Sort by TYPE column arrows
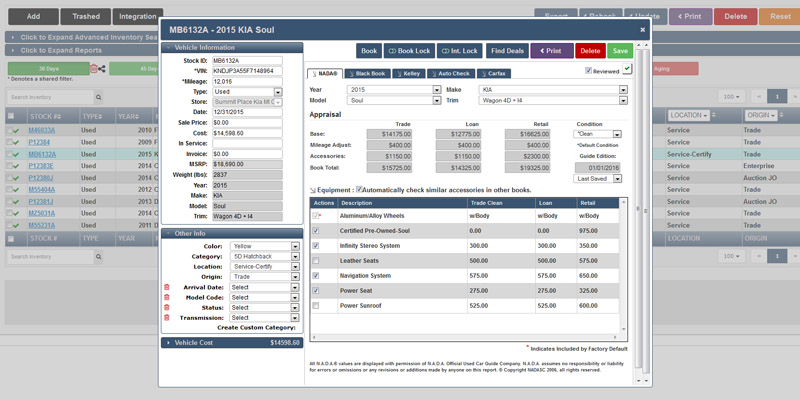This screenshot has width=800, height=400. pos(101,117)
